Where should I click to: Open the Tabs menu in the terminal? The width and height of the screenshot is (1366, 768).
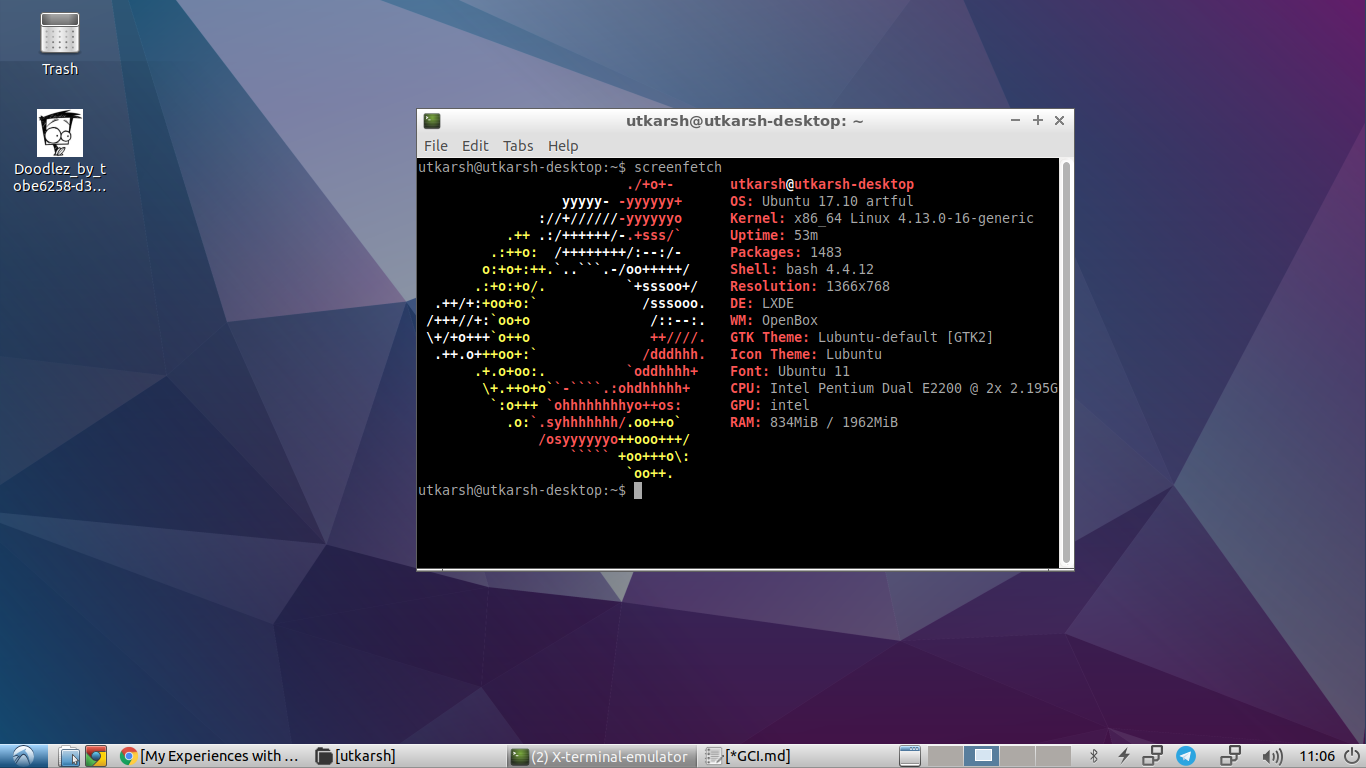(x=518, y=146)
